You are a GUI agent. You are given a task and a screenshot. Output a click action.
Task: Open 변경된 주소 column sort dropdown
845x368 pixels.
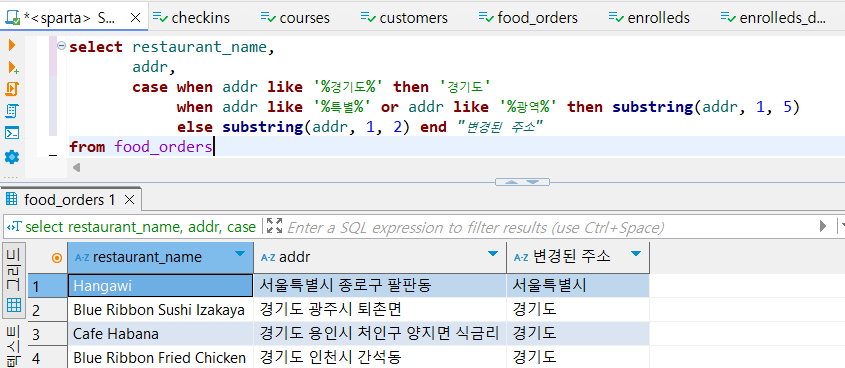[x=636, y=254]
